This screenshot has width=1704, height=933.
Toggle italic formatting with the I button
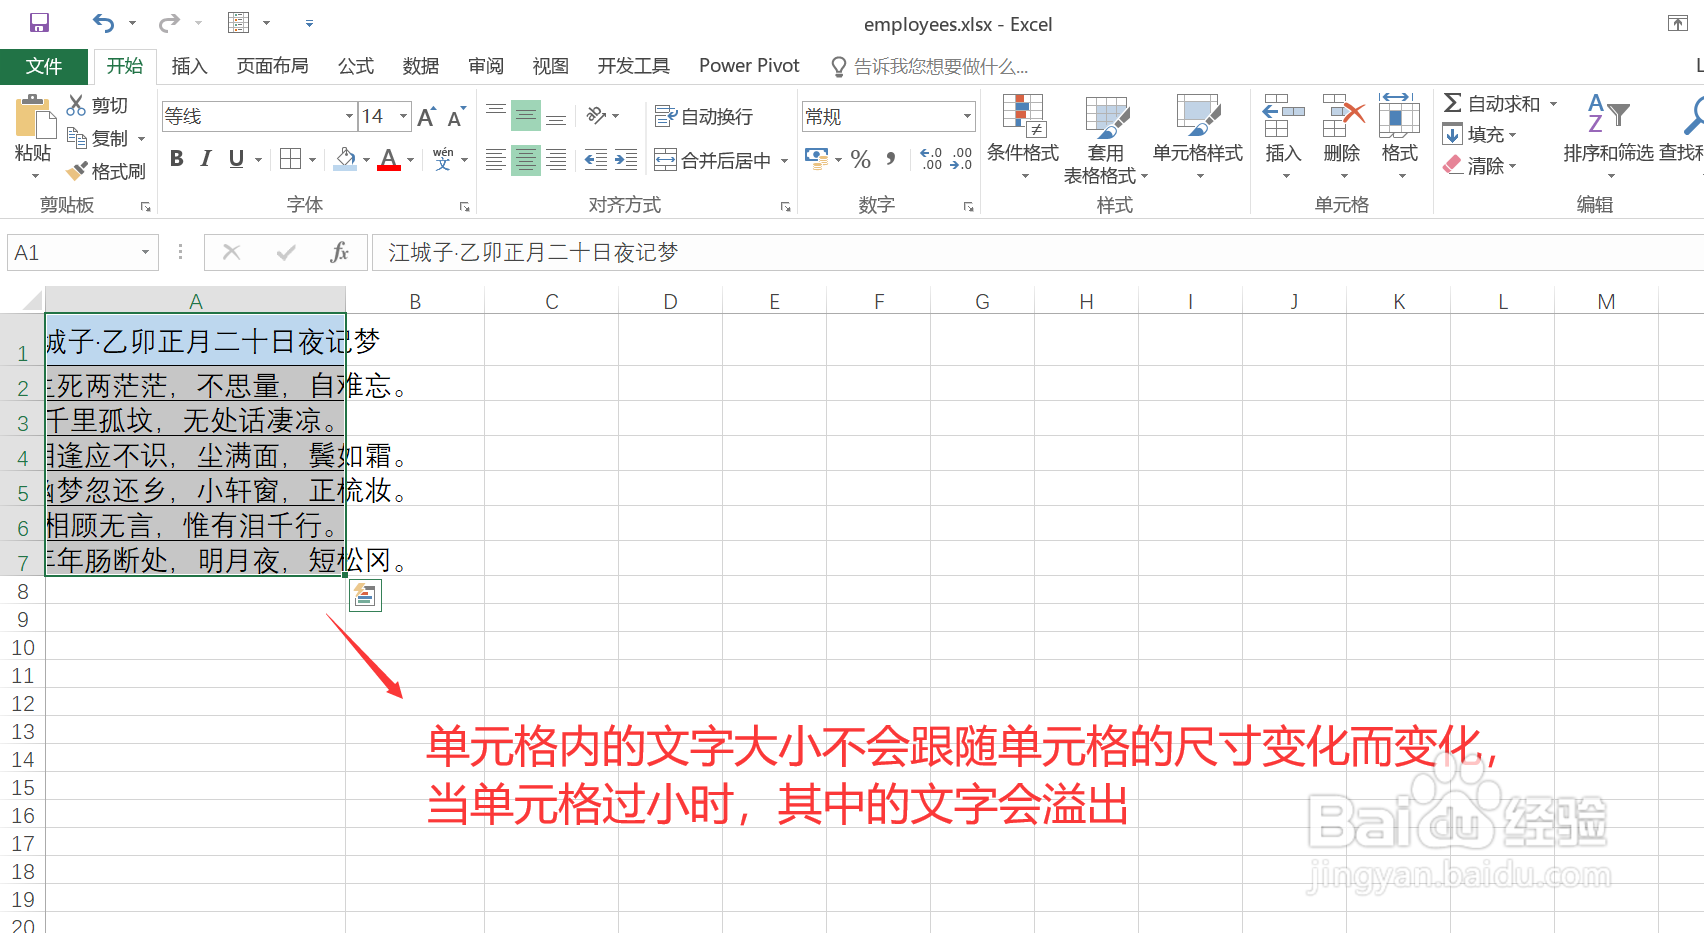[x=205, y=158]
